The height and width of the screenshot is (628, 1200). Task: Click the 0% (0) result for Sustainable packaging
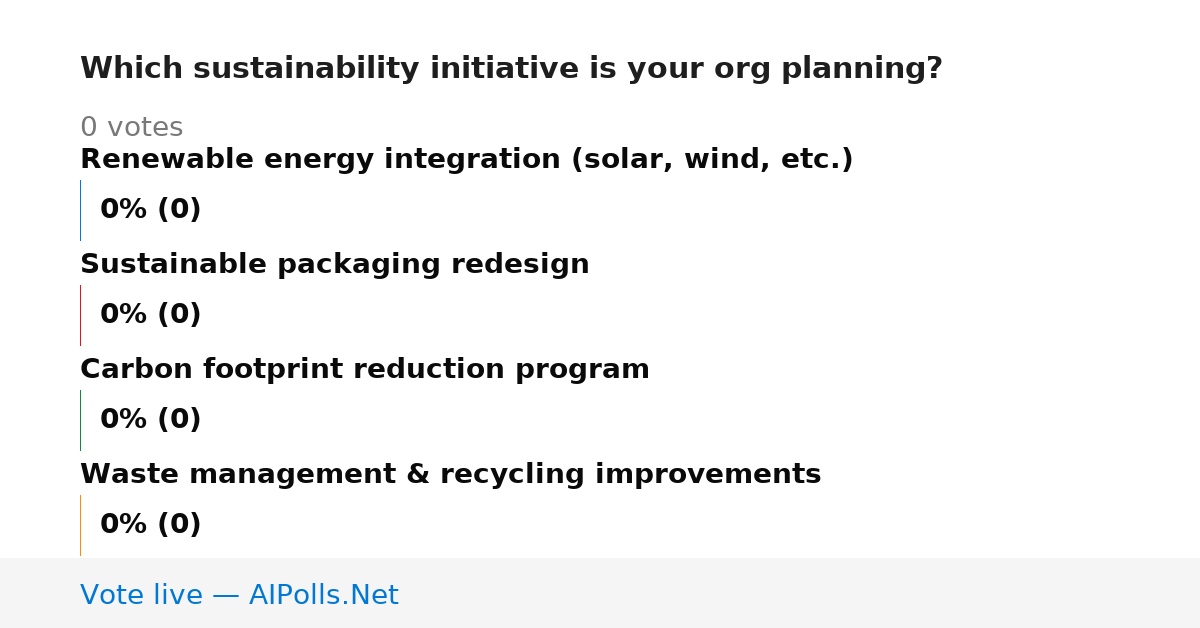pos(150,315)
